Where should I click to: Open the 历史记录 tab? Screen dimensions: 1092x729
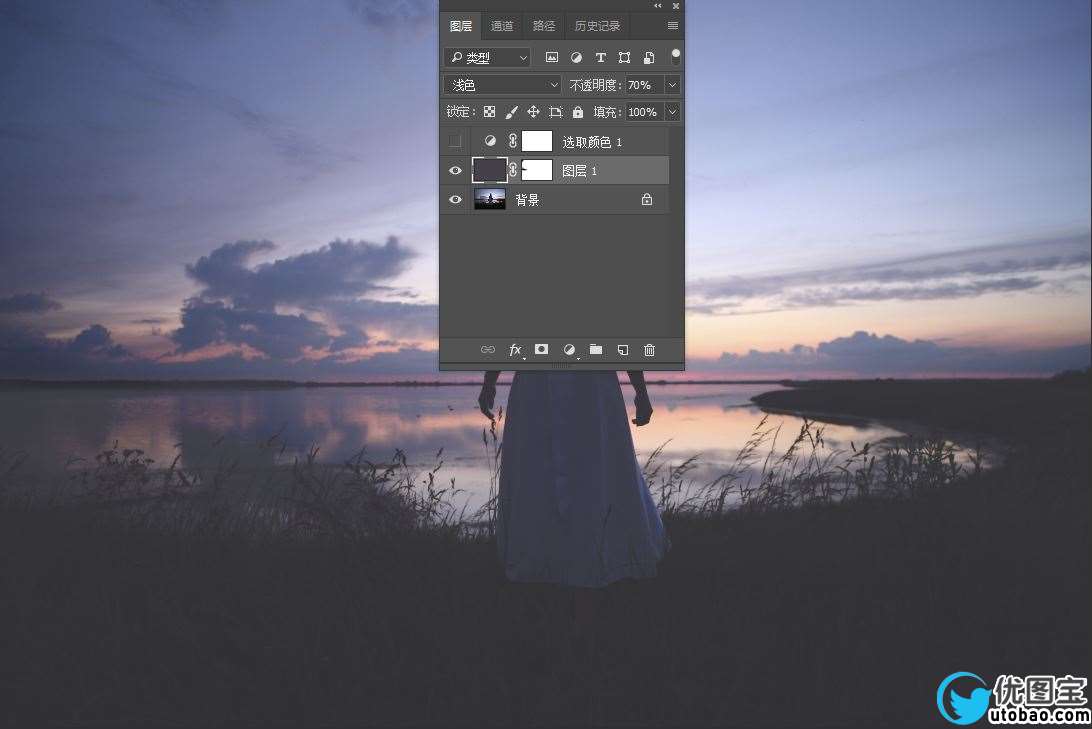point(597,26)
